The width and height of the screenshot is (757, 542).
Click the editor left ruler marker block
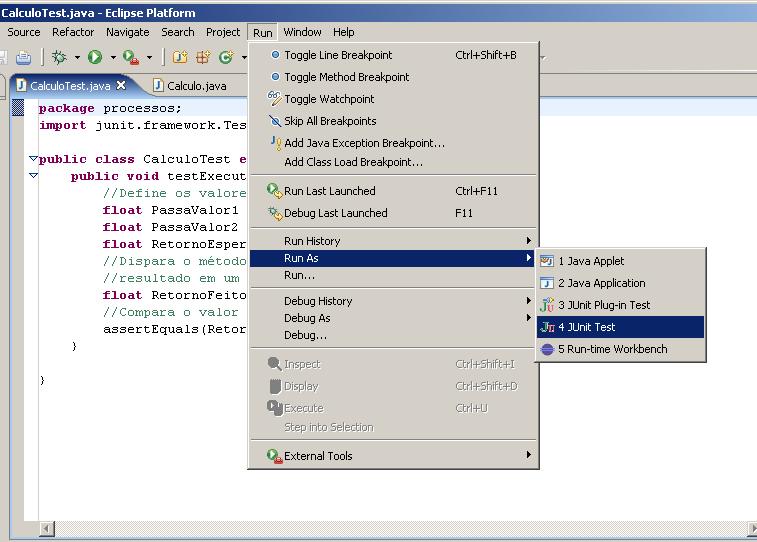pos(17,107)
